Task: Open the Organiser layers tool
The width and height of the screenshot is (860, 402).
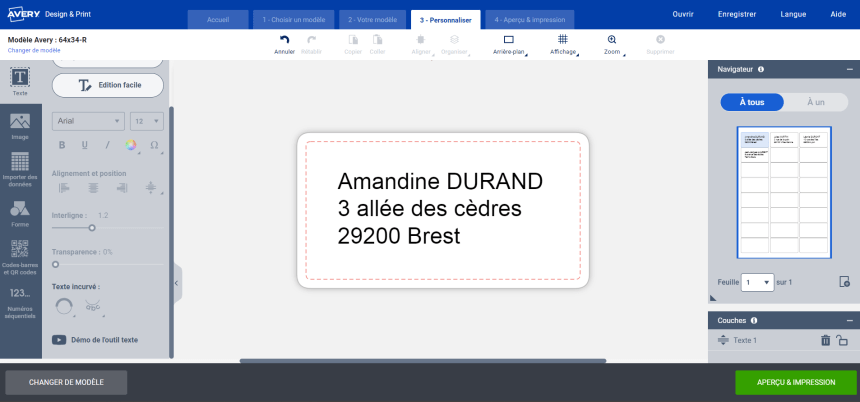Action: (x=454, y=40)
